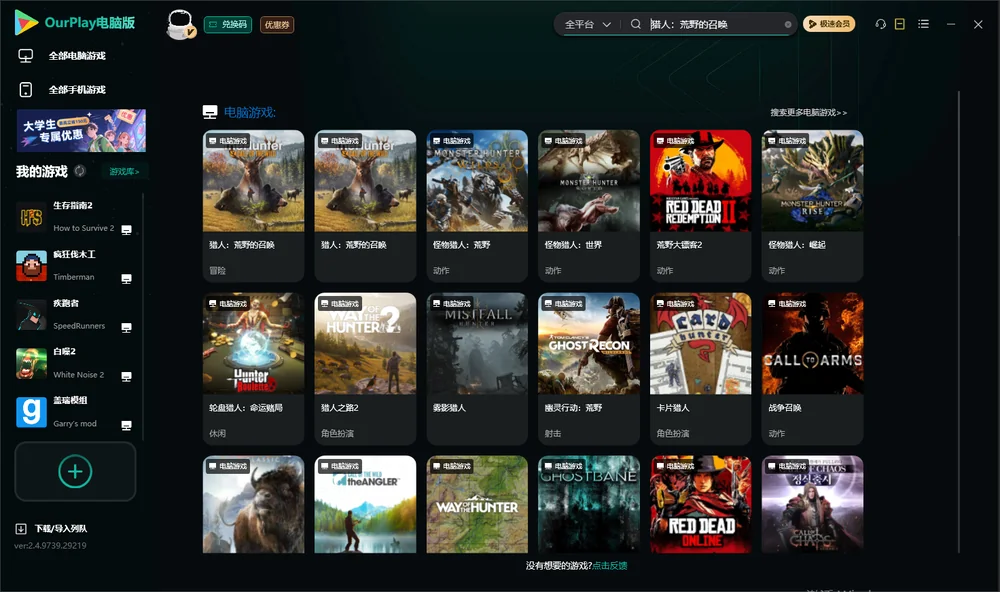Click the monitor icon beside 电脑游戏 heading

pos(210,112)
